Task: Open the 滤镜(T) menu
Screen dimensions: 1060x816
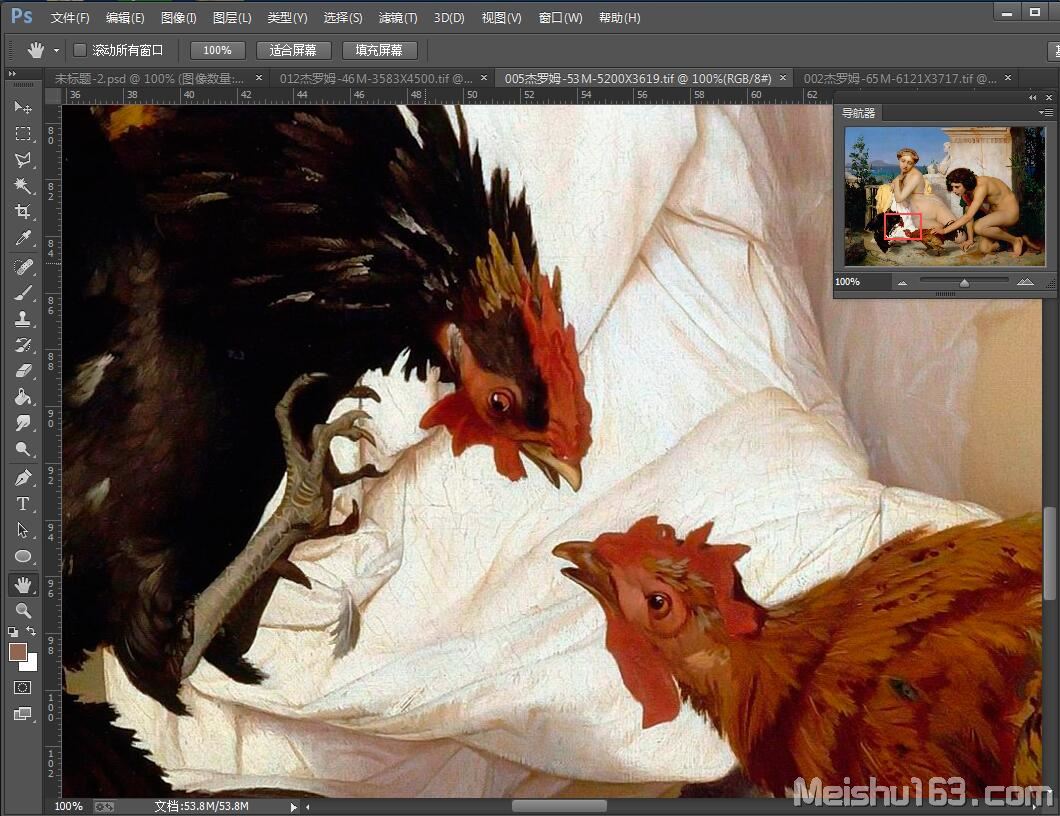Action: click(398, 18)
